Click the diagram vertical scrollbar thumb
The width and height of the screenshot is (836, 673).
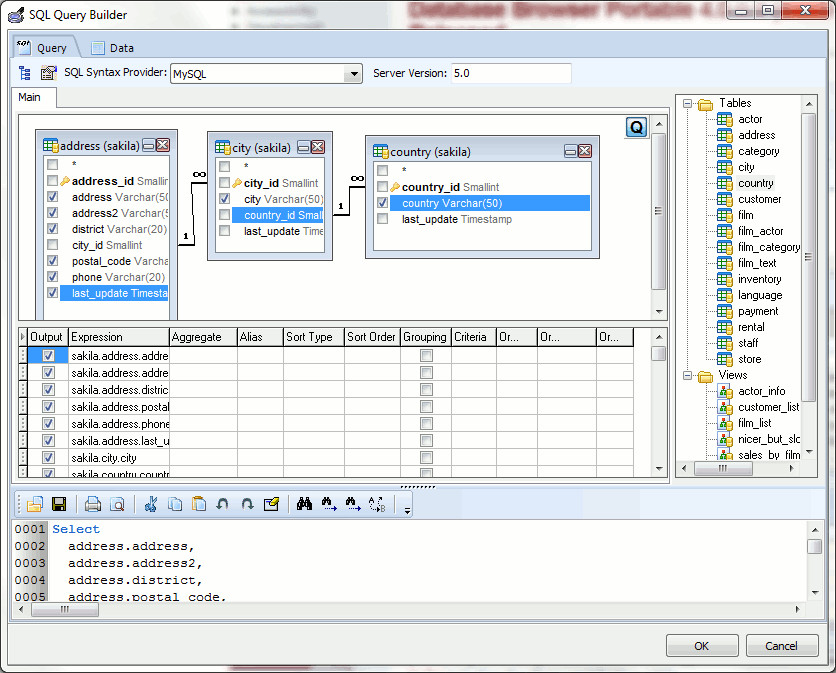pyautogui.click(x=659, y=211)
